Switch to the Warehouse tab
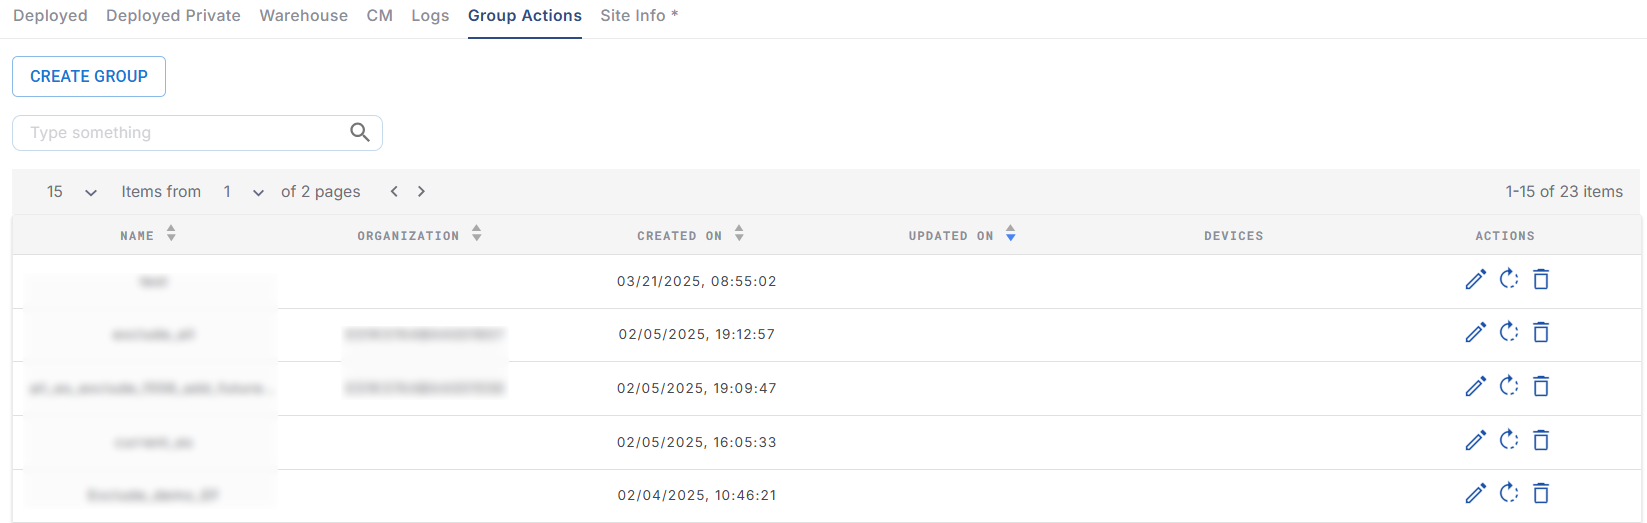The height and width of the screenshot is (523, 1647). click(303, 16)
